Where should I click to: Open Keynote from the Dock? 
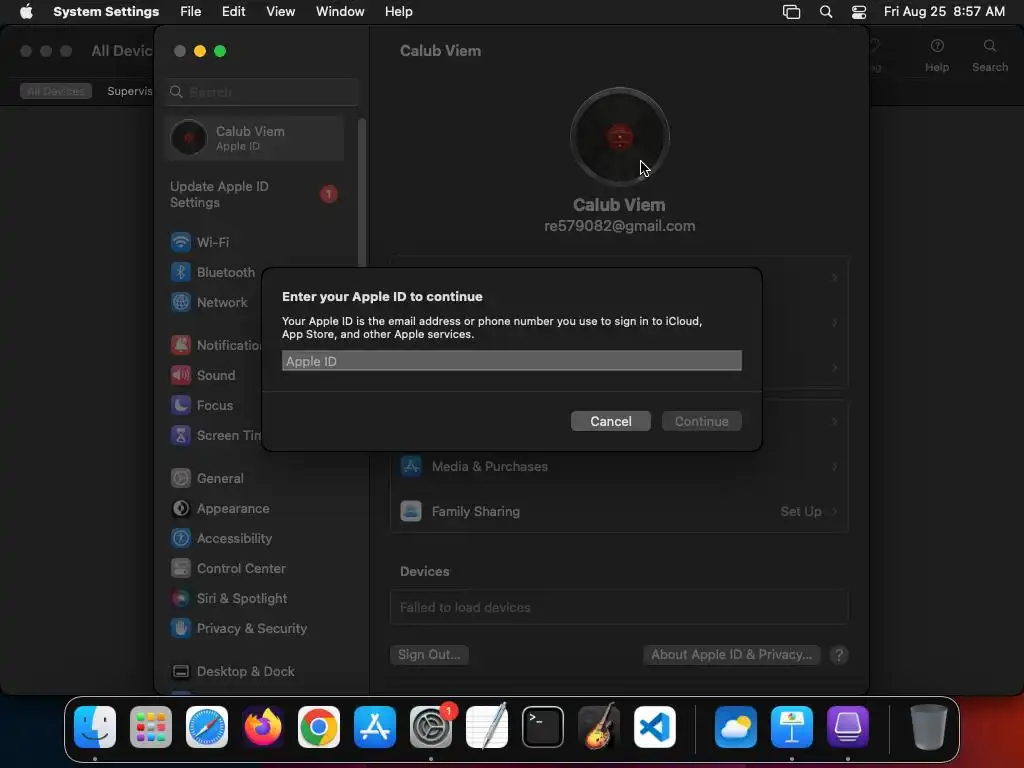click(792, 727)
